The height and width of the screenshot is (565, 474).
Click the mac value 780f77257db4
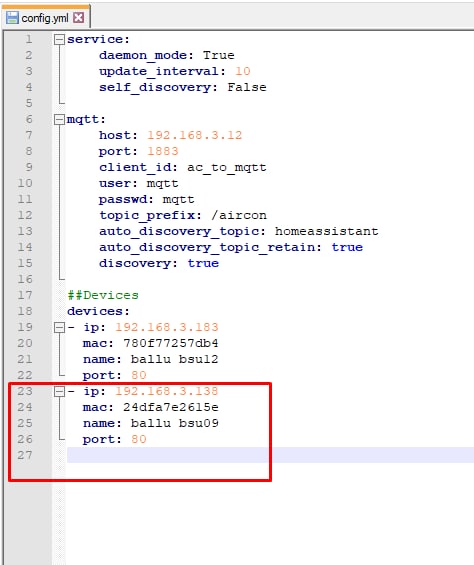(x=170, y=343)
